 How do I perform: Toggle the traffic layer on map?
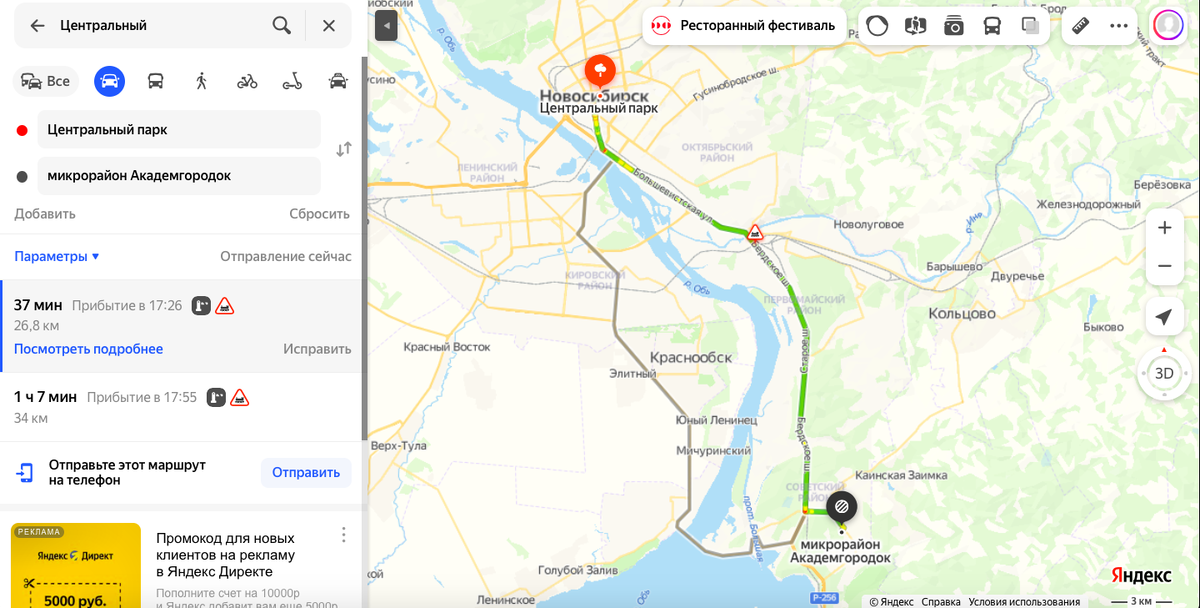pyautogui.click(x=877, y=26)
